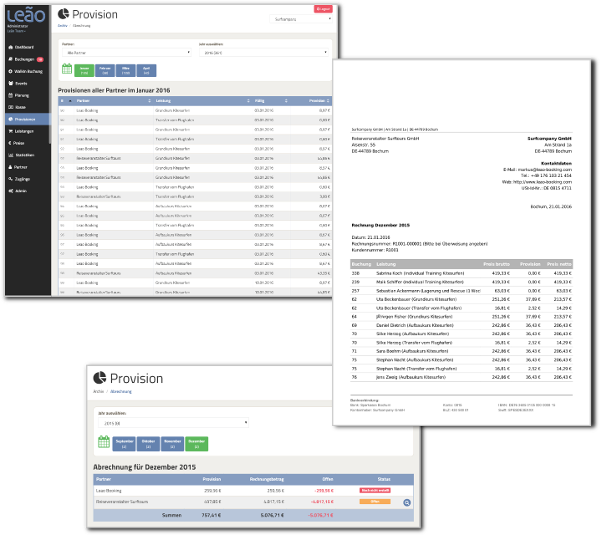Open Leistungen in the sidebar
The image size is (600, 535).
click(x=26, y=130)
